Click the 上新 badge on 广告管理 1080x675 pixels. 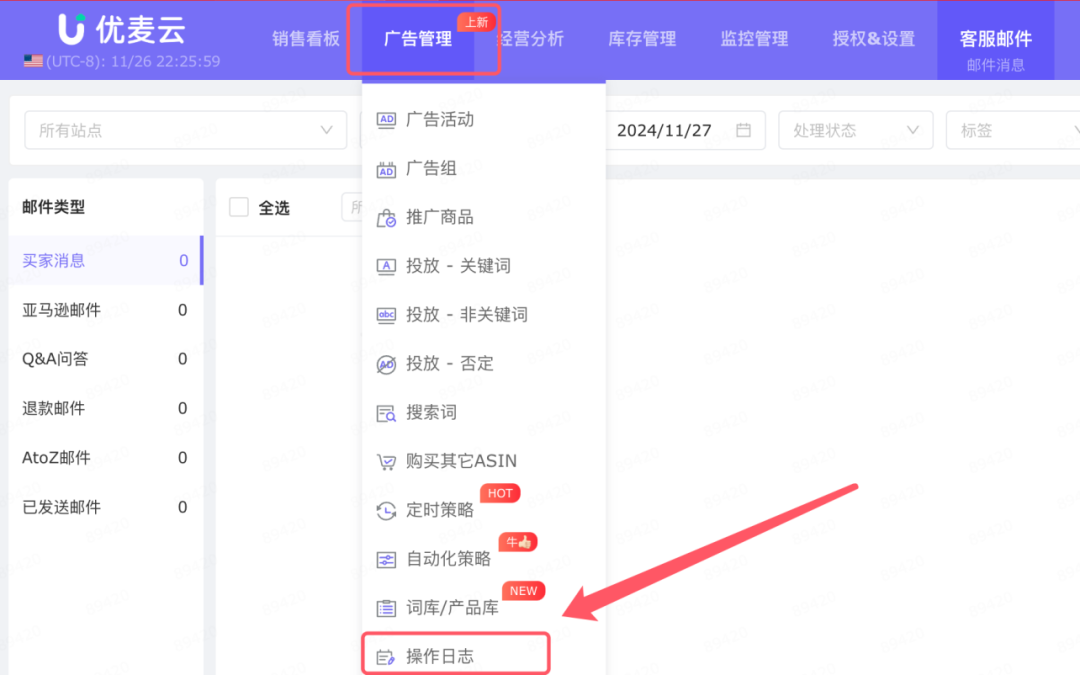click(x=477, y=22)
